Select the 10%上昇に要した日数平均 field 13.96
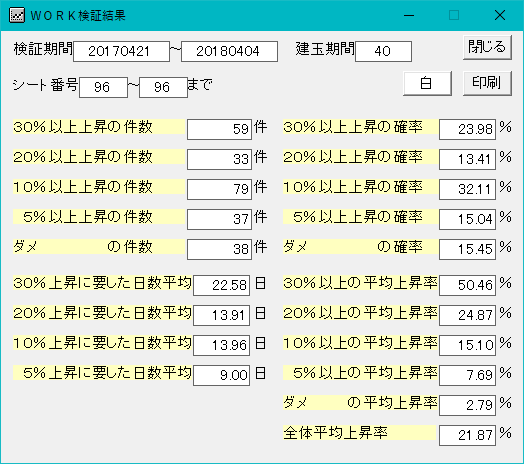Screen dimensions: 524x464 pos(221,345)
